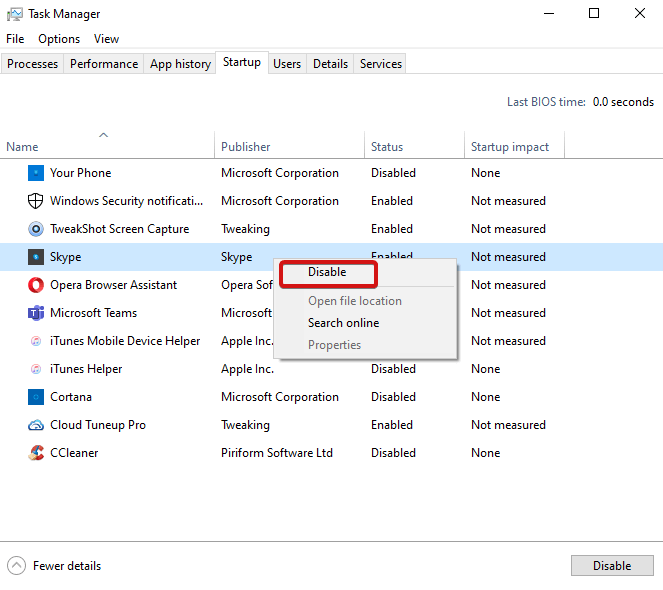
Task: Select the TweakShot Screen Capture icon
Action: tap(36, 229)
